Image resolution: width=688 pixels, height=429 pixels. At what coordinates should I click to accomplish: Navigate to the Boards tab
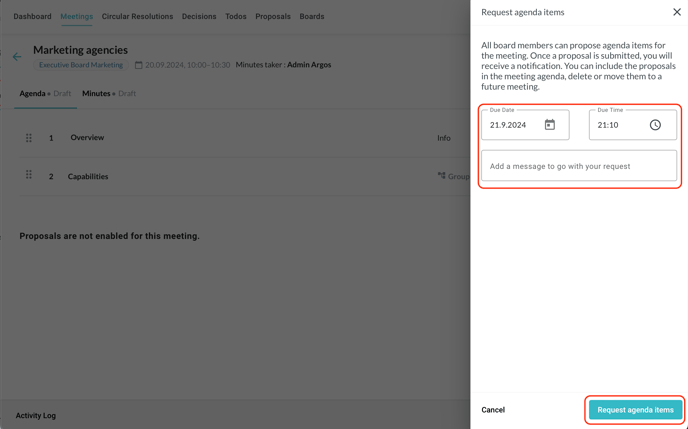[312, 16]
